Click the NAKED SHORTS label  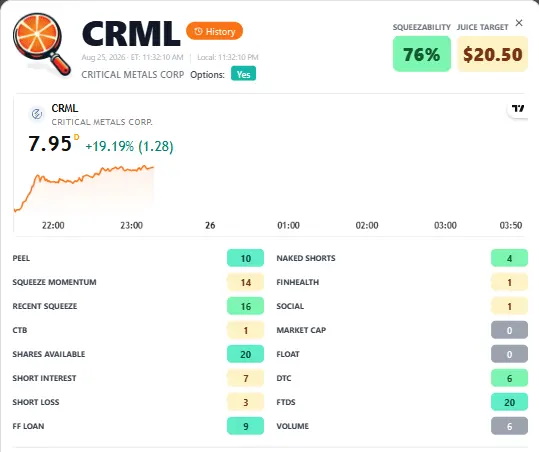(x=306, y=258)
